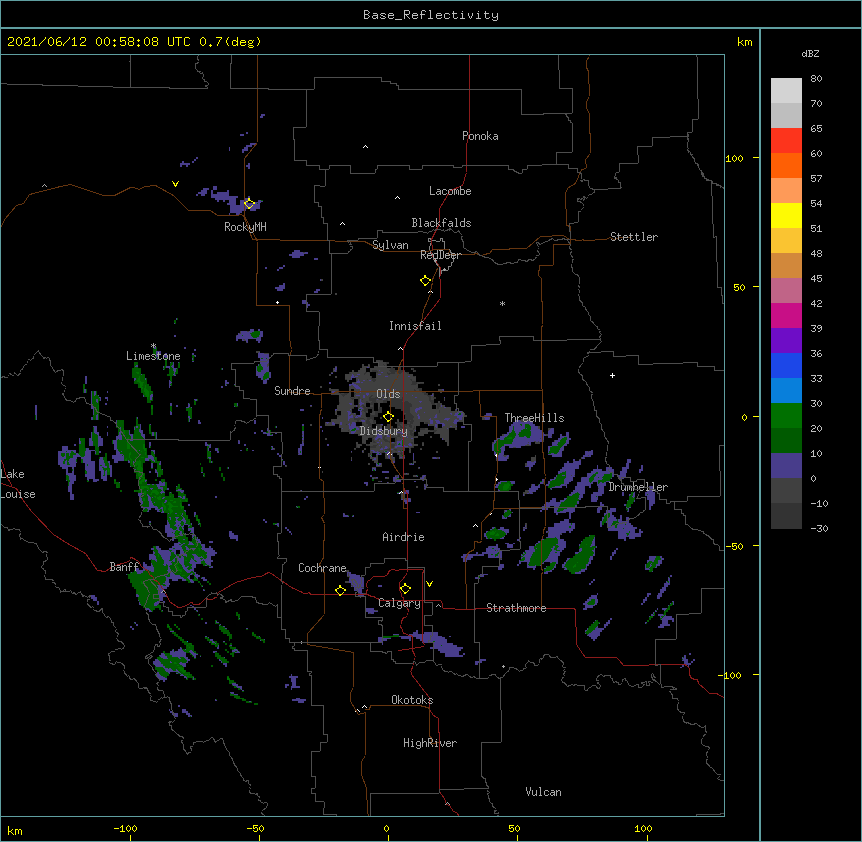This screenshot has width=862, height=842.
Task: Click the white asterisk east of Innisfail
Action: 502,303
